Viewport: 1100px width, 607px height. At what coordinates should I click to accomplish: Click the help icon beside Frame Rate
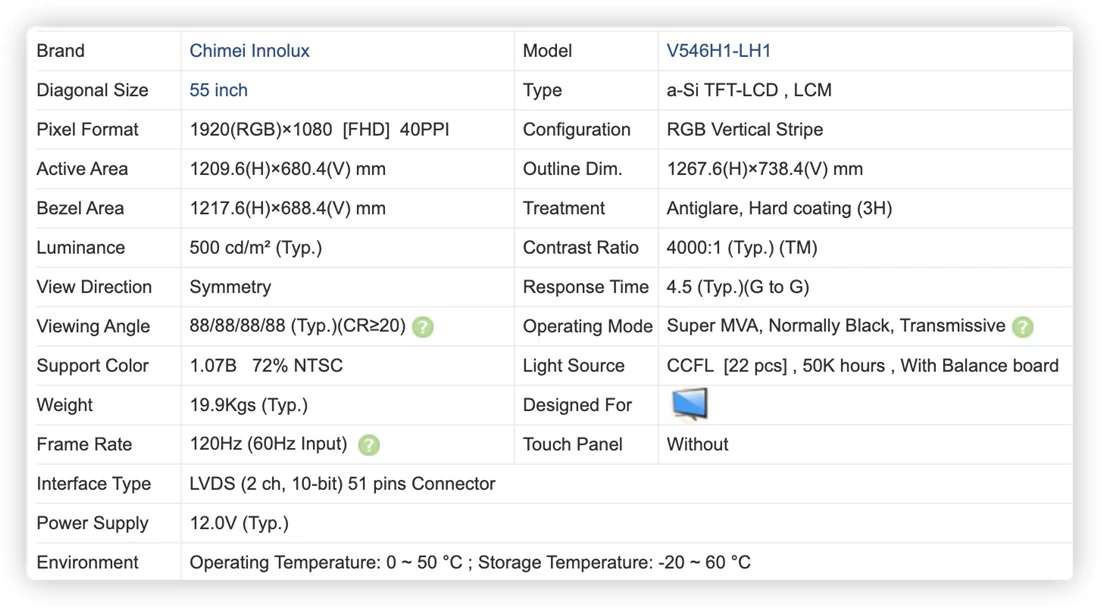(368, 445)
